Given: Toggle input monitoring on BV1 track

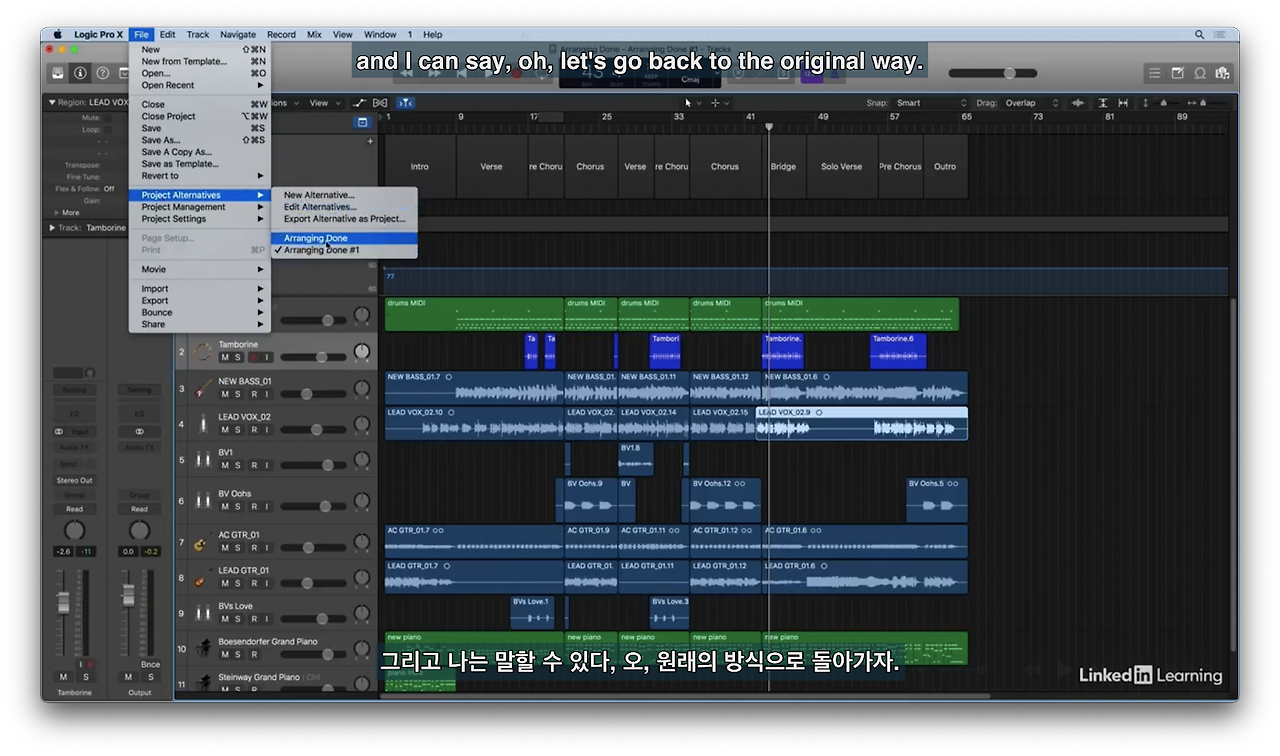Looking at the screenshot, I should coord(267,465).
